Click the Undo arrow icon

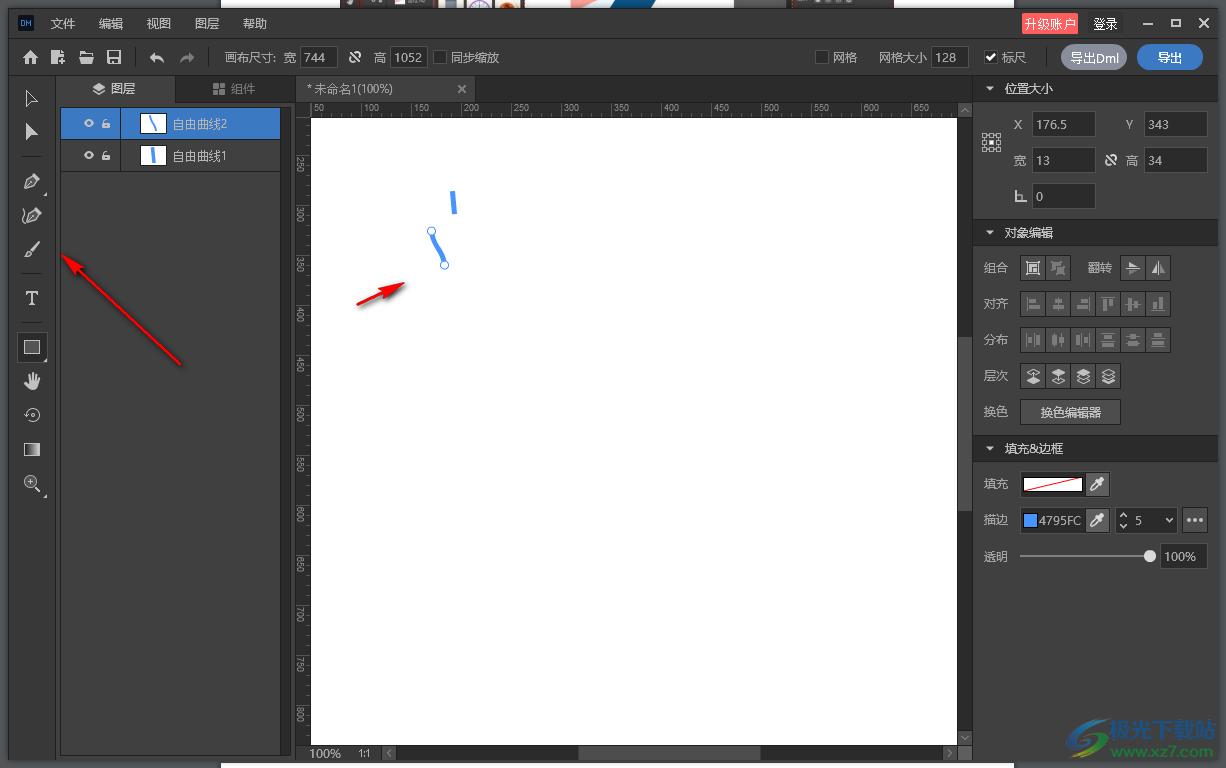coord(157,58)
